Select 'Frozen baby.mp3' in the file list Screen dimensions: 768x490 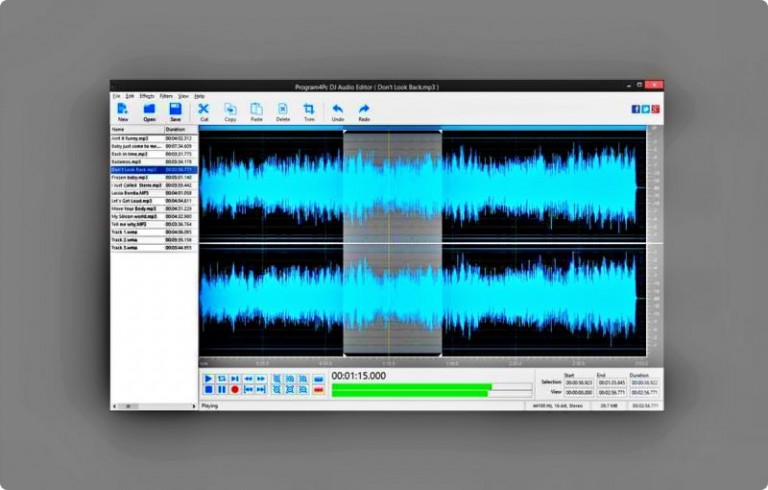tap(154, 177)
